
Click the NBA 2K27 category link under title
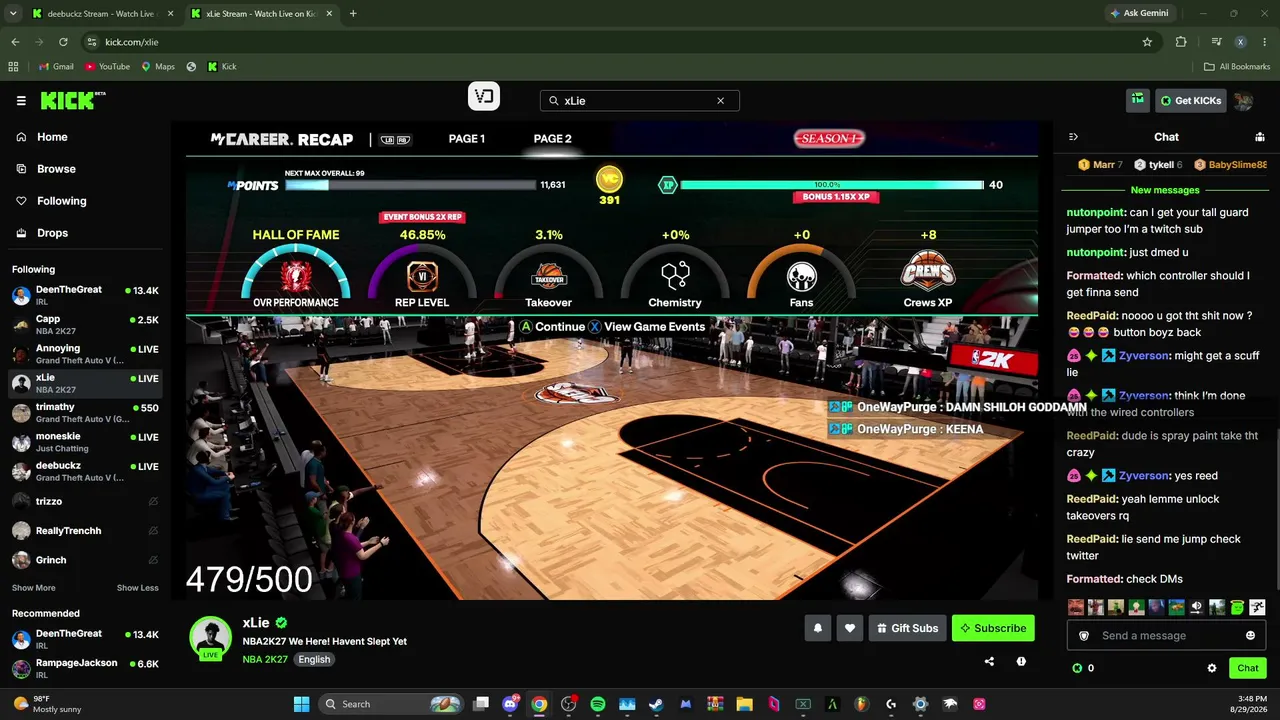tap(265, 660)
